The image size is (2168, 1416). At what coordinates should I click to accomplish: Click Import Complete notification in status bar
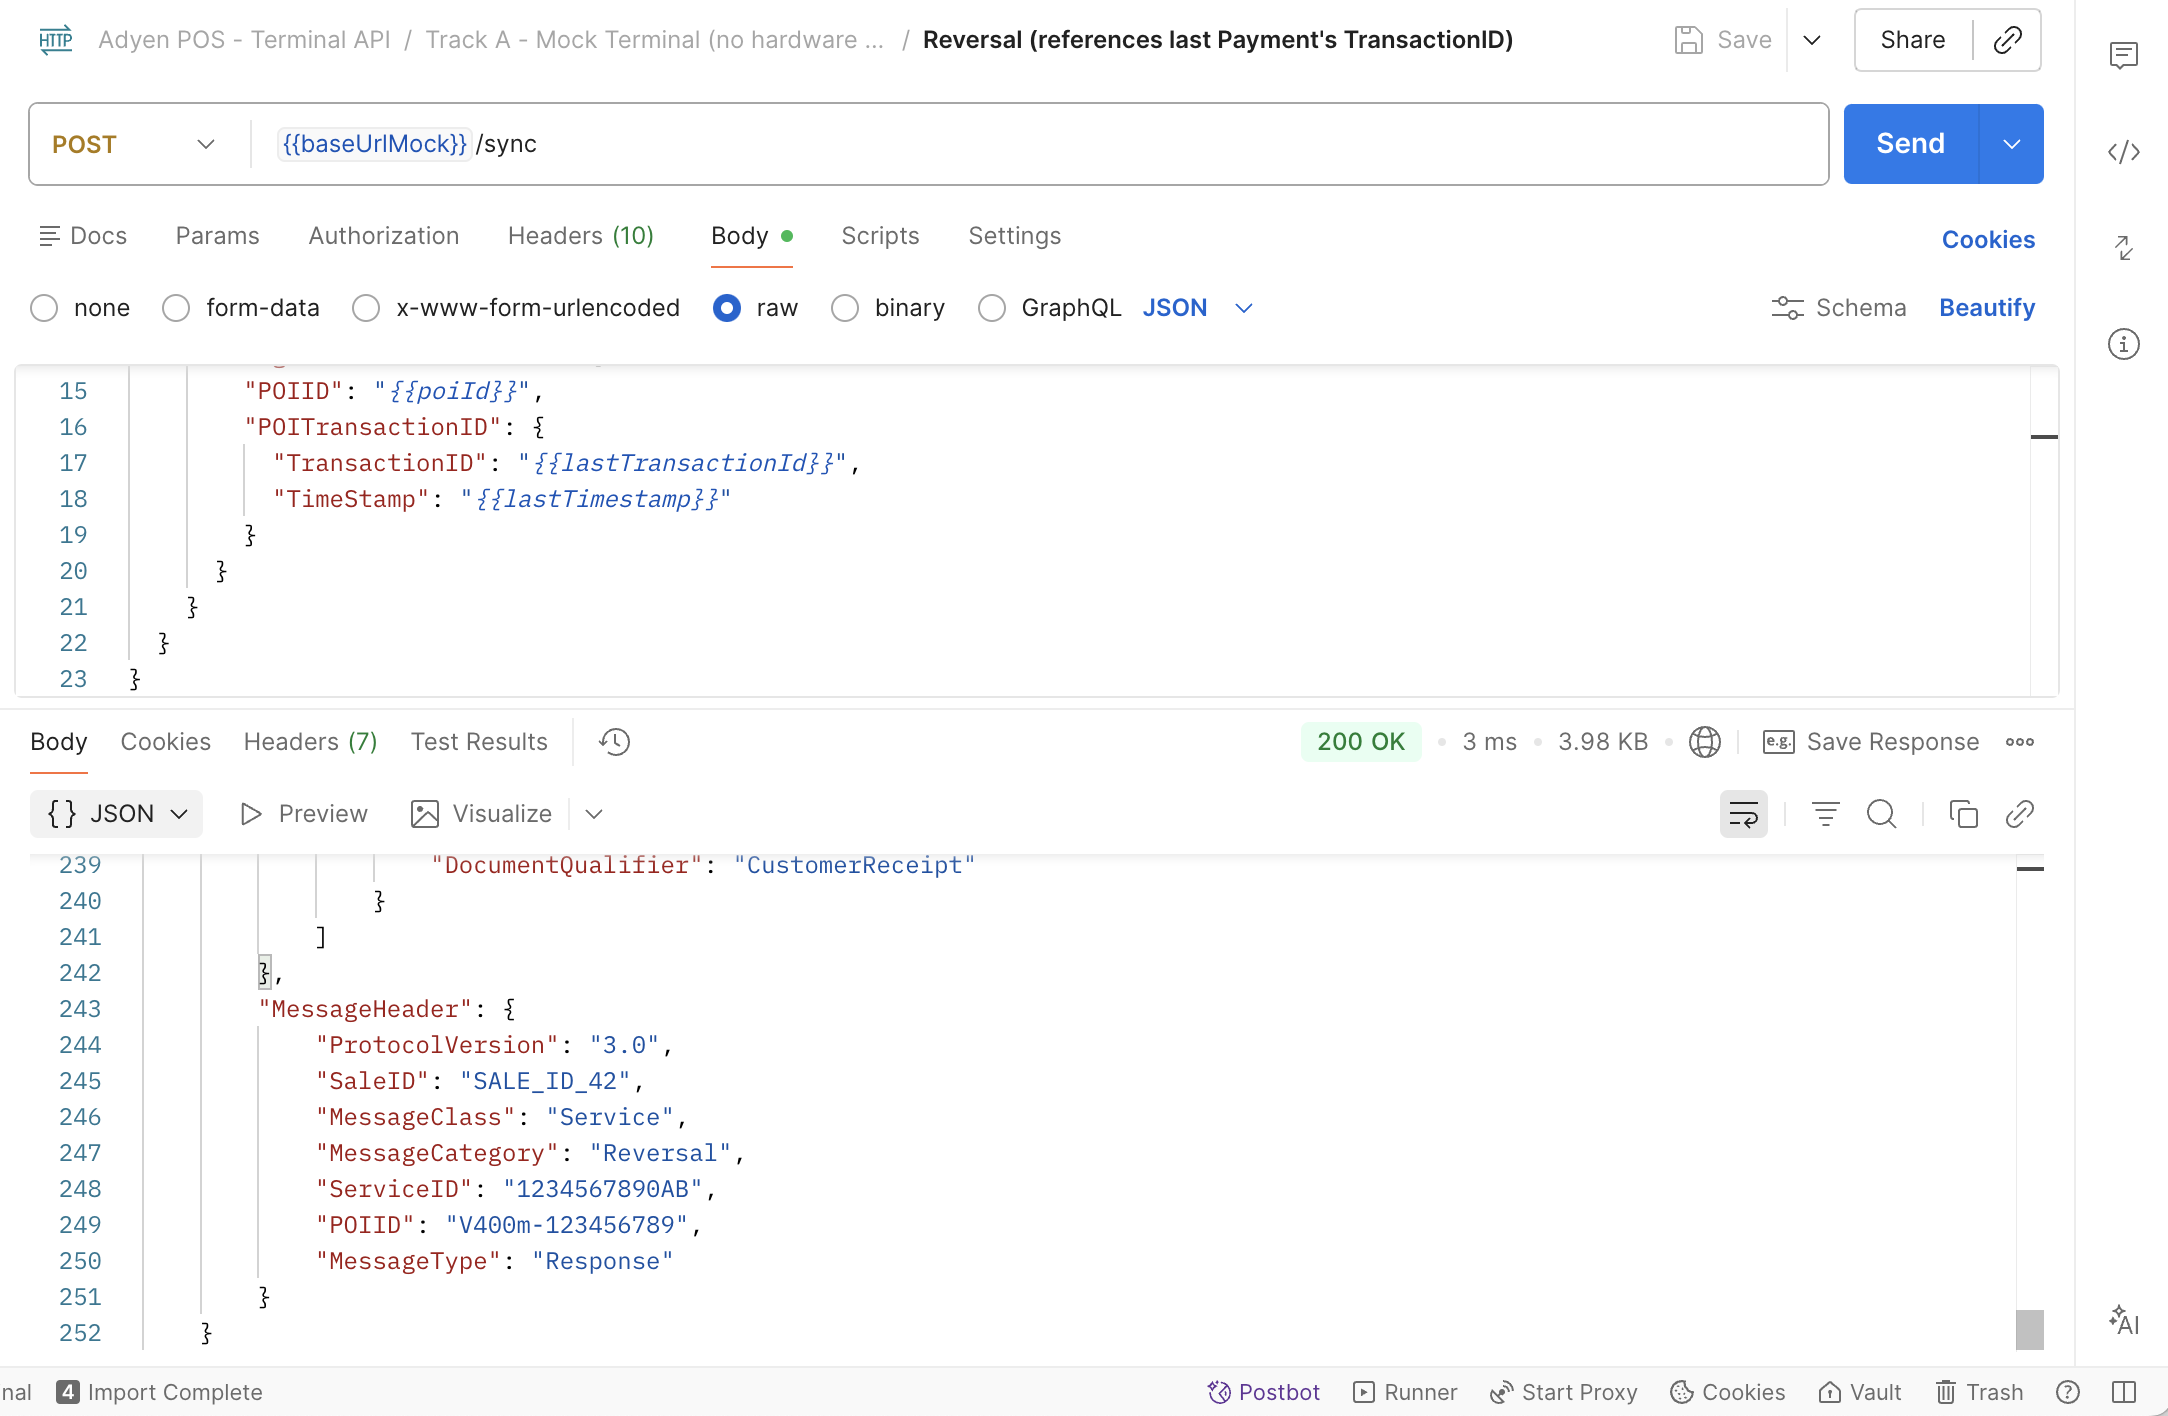point(160,1392)
